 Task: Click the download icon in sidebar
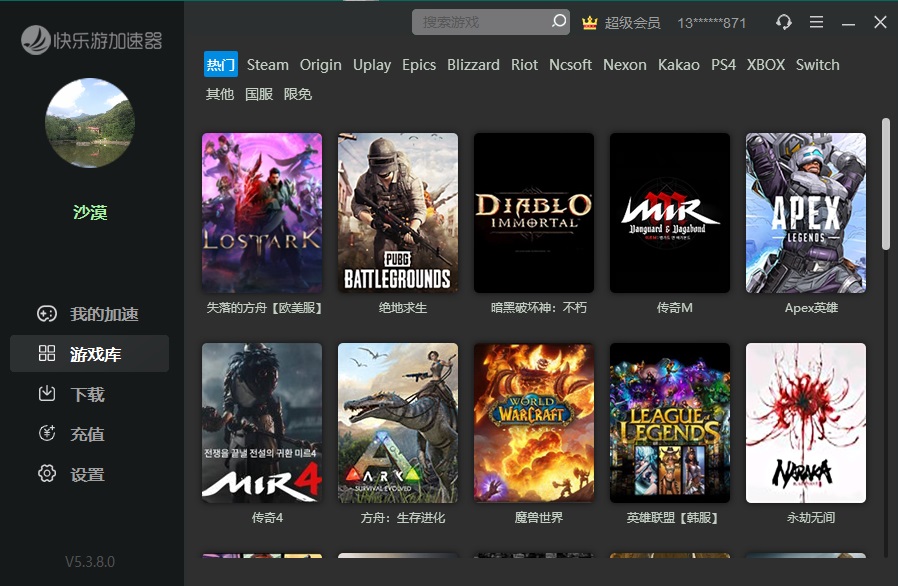pyautogui.click(x=47, y=394)
